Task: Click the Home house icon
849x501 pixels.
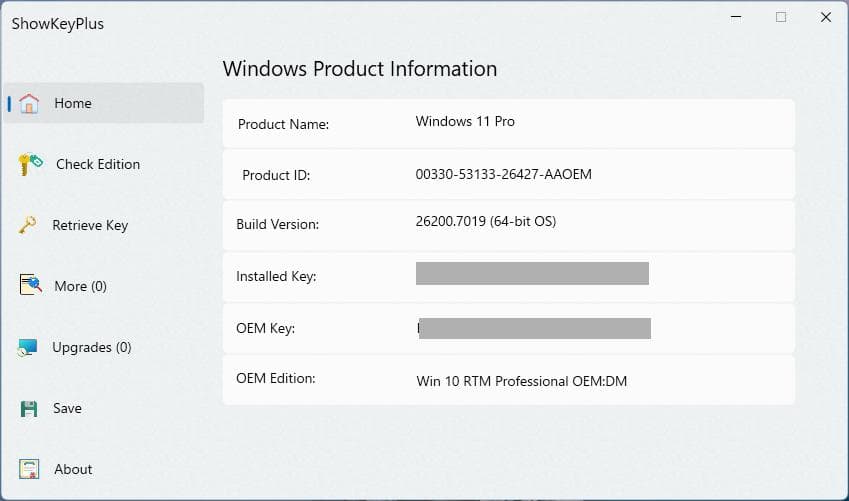Action: tap(29, 103)
